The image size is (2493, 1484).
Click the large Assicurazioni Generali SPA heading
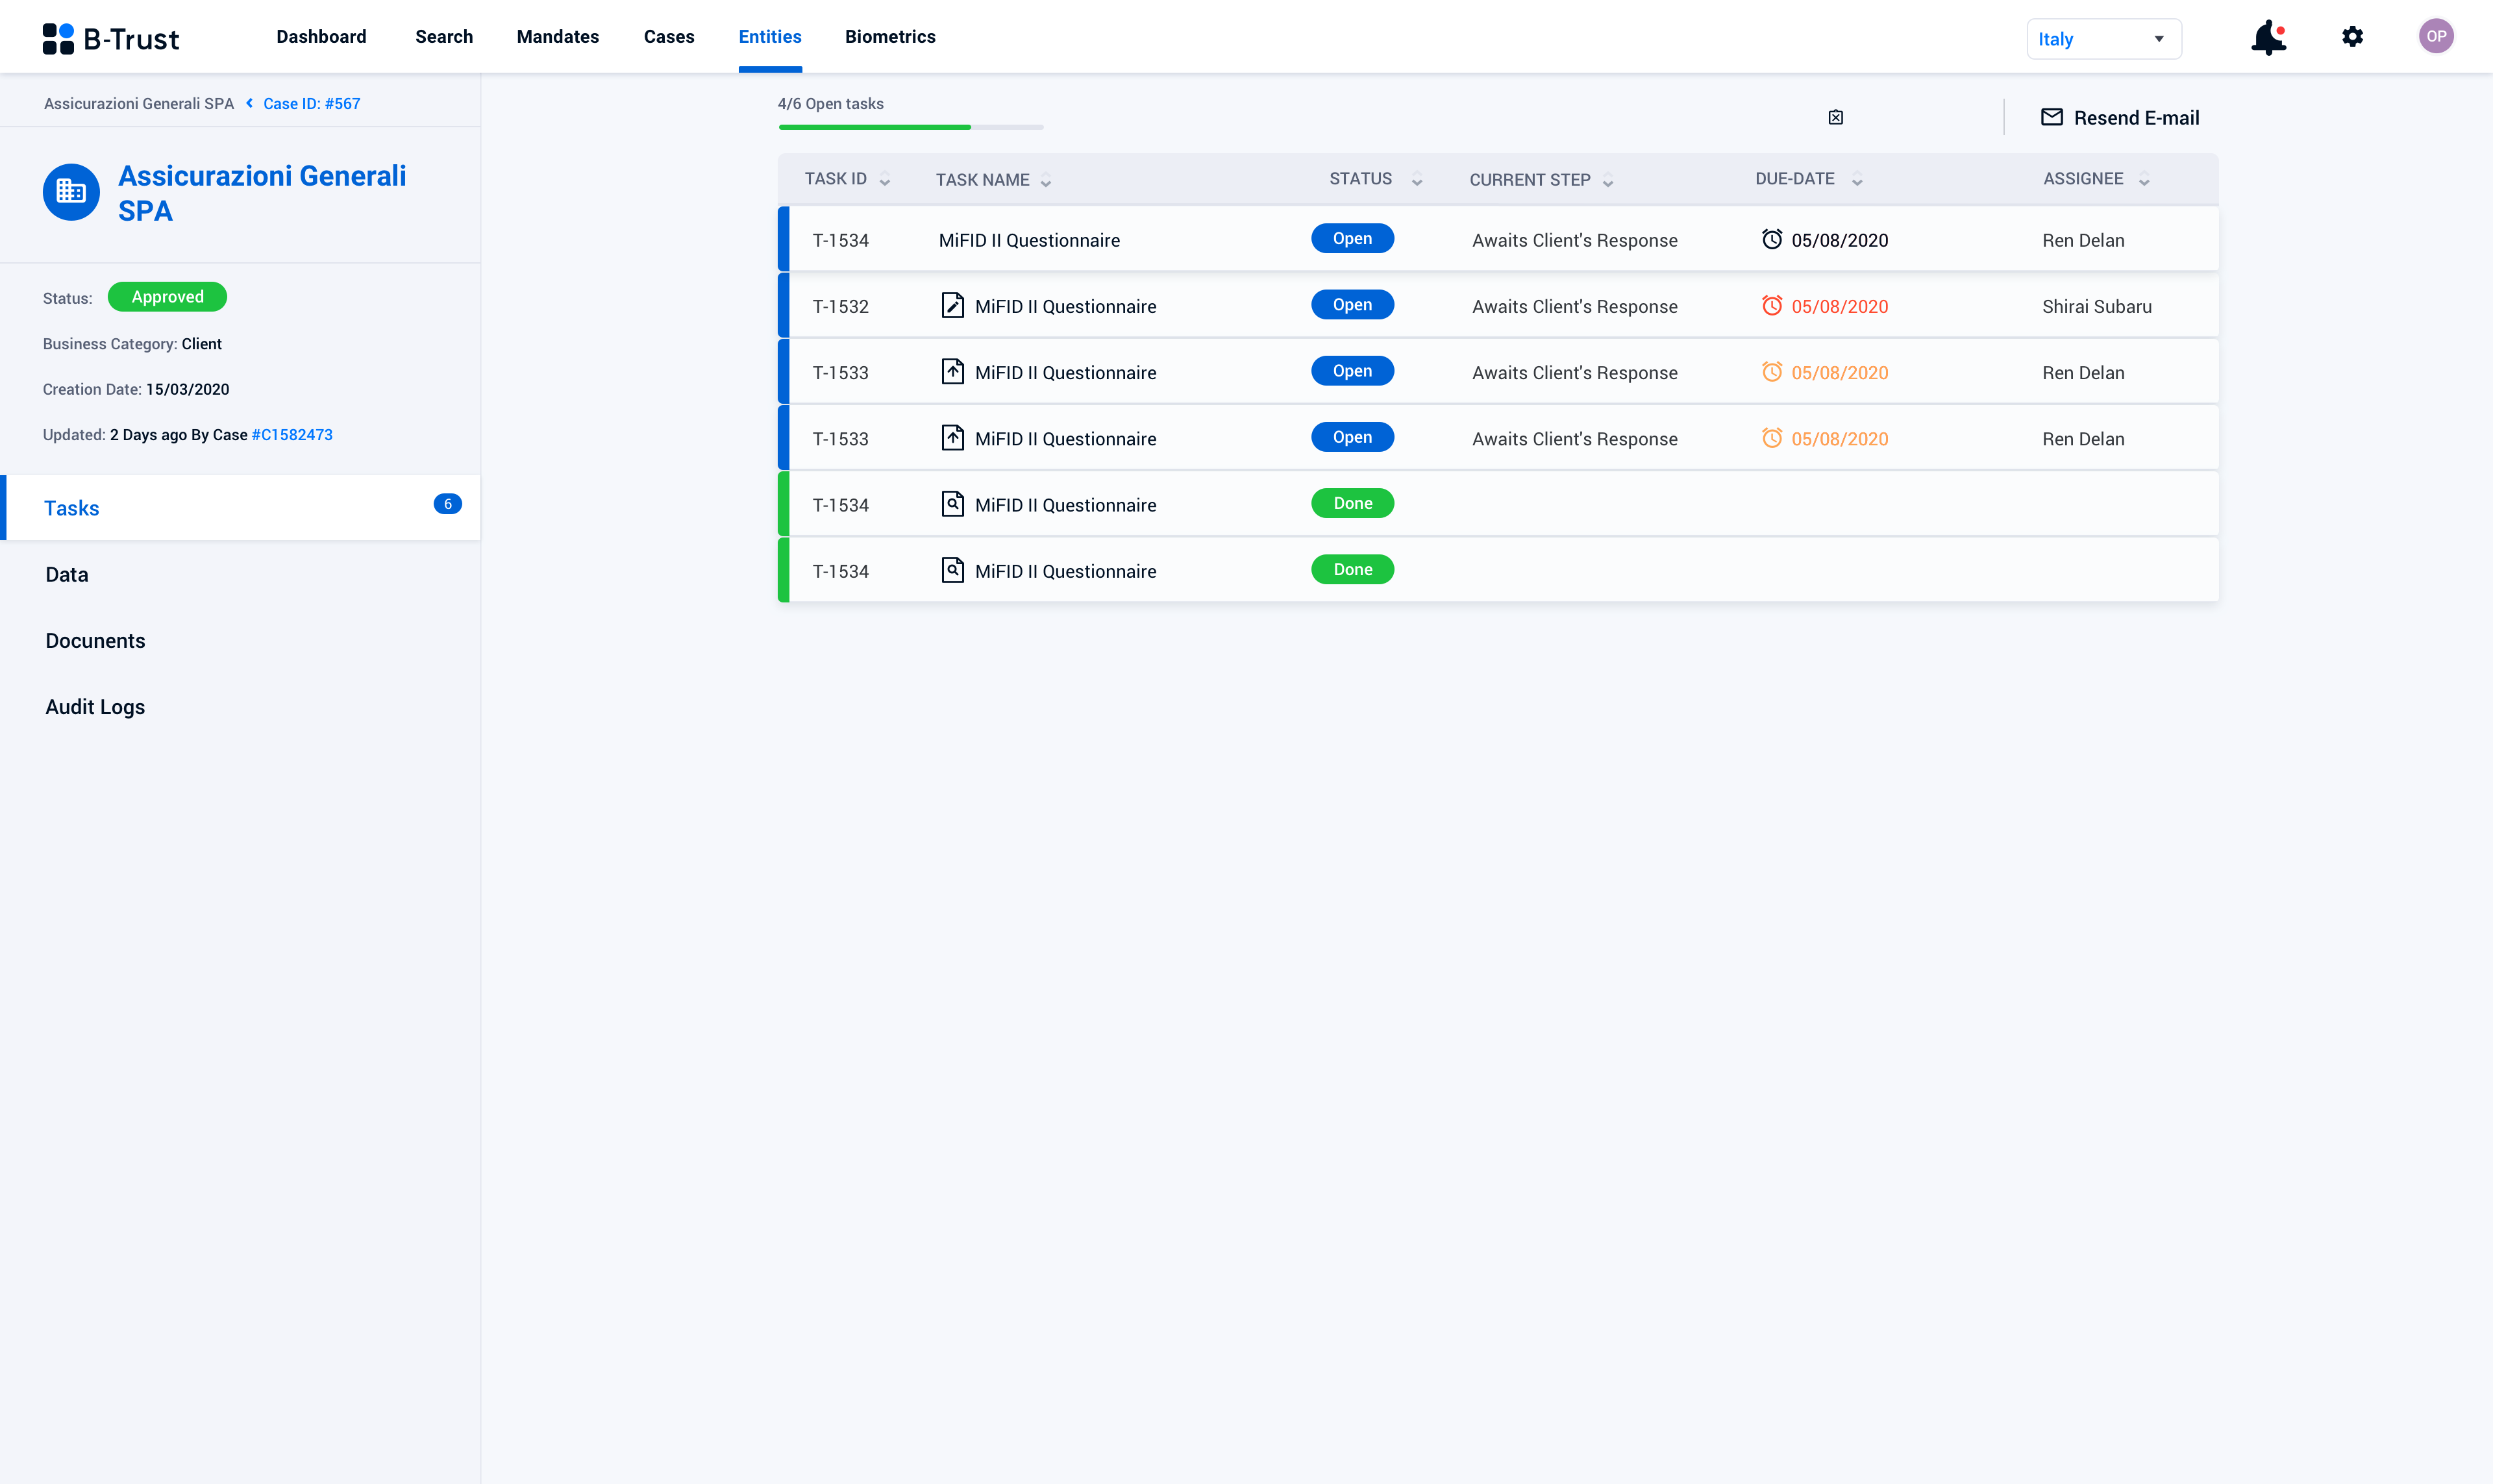(262, 193)
